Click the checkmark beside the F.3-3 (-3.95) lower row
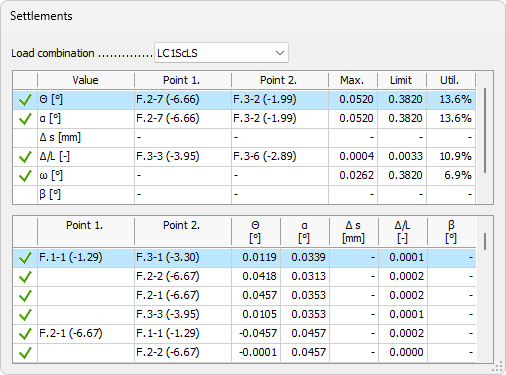This screenshot has width=506, height=375. tap(25, 314)
